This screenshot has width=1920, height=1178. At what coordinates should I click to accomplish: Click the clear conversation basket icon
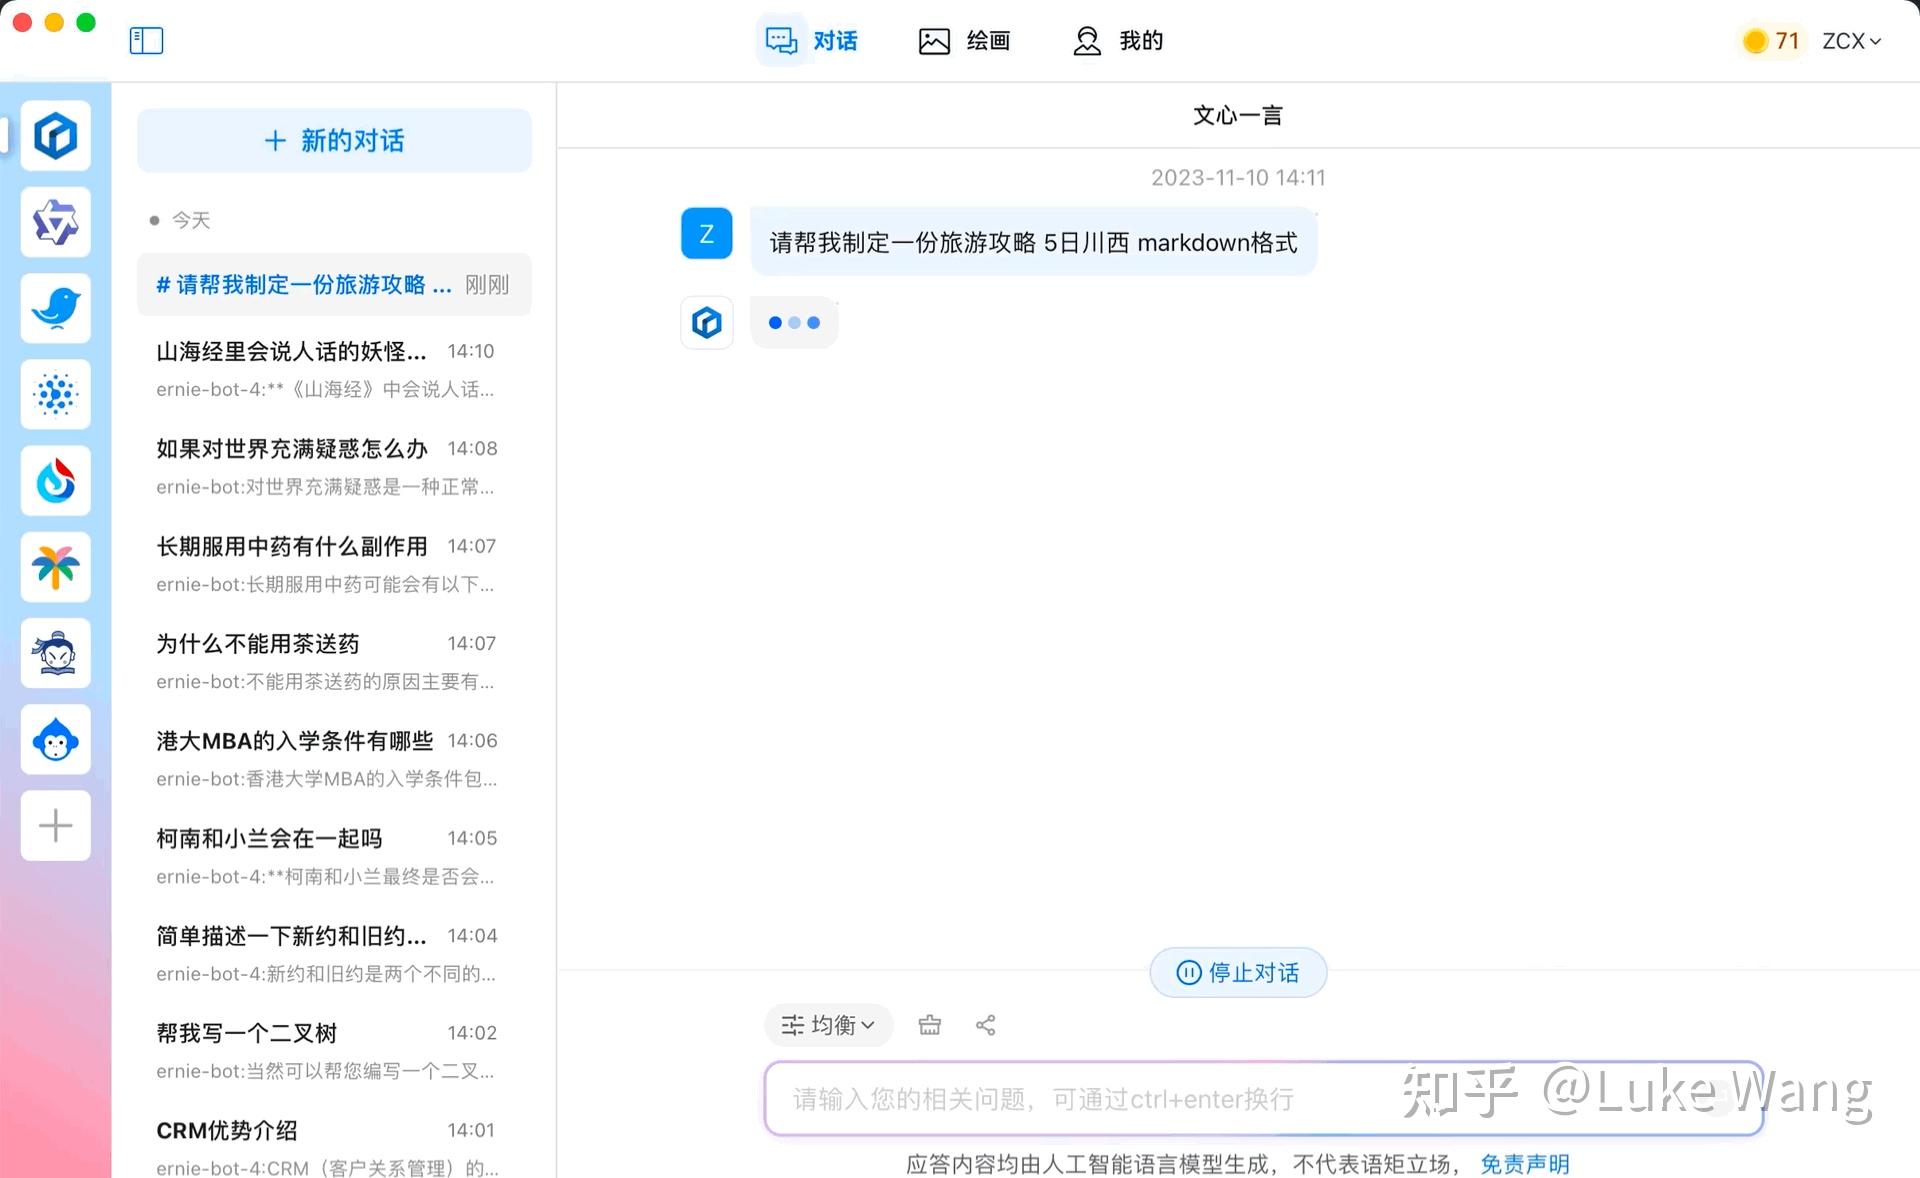pyautogui.click(x=930, y=1025)
